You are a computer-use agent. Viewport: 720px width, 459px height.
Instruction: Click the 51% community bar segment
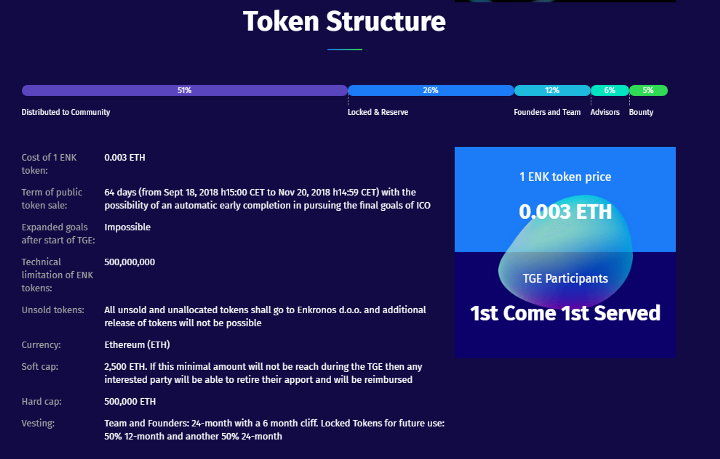tap(184, 90)
